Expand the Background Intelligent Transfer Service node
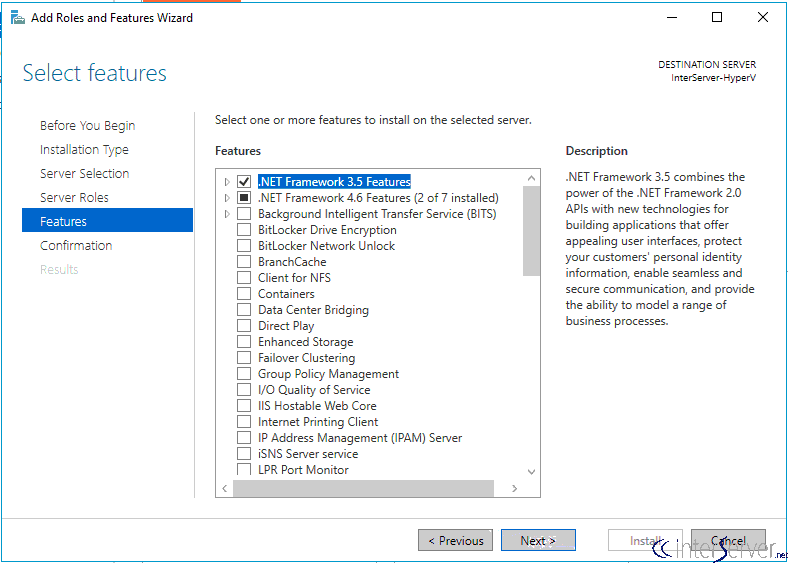 click(x=227, y=214)
